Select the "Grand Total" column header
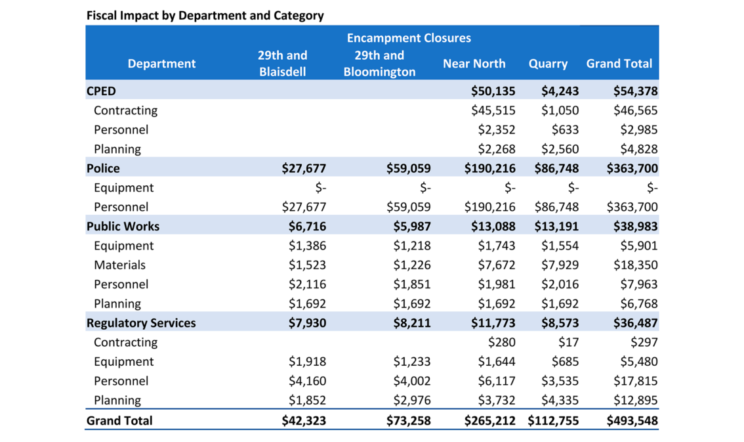Screen dimensions: 744x442 tap(619, 64)
